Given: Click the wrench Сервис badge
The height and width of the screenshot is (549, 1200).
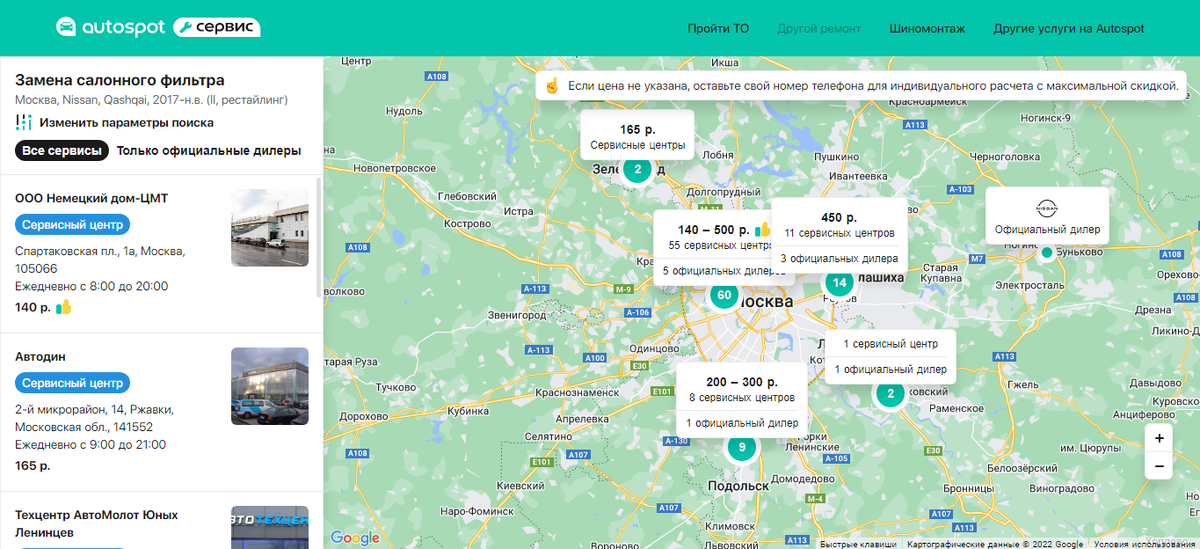Looking at the screenshot, I should coord(217,28).
